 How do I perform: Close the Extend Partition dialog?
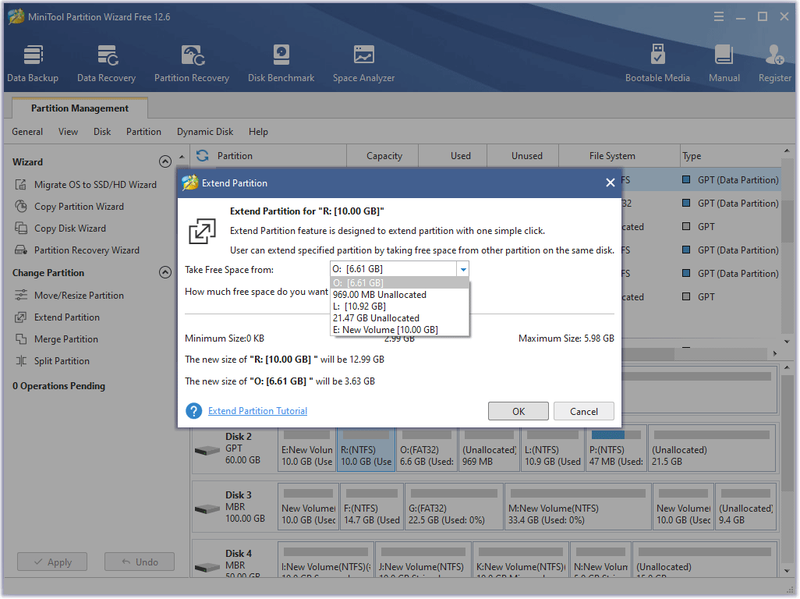point(610,183)
